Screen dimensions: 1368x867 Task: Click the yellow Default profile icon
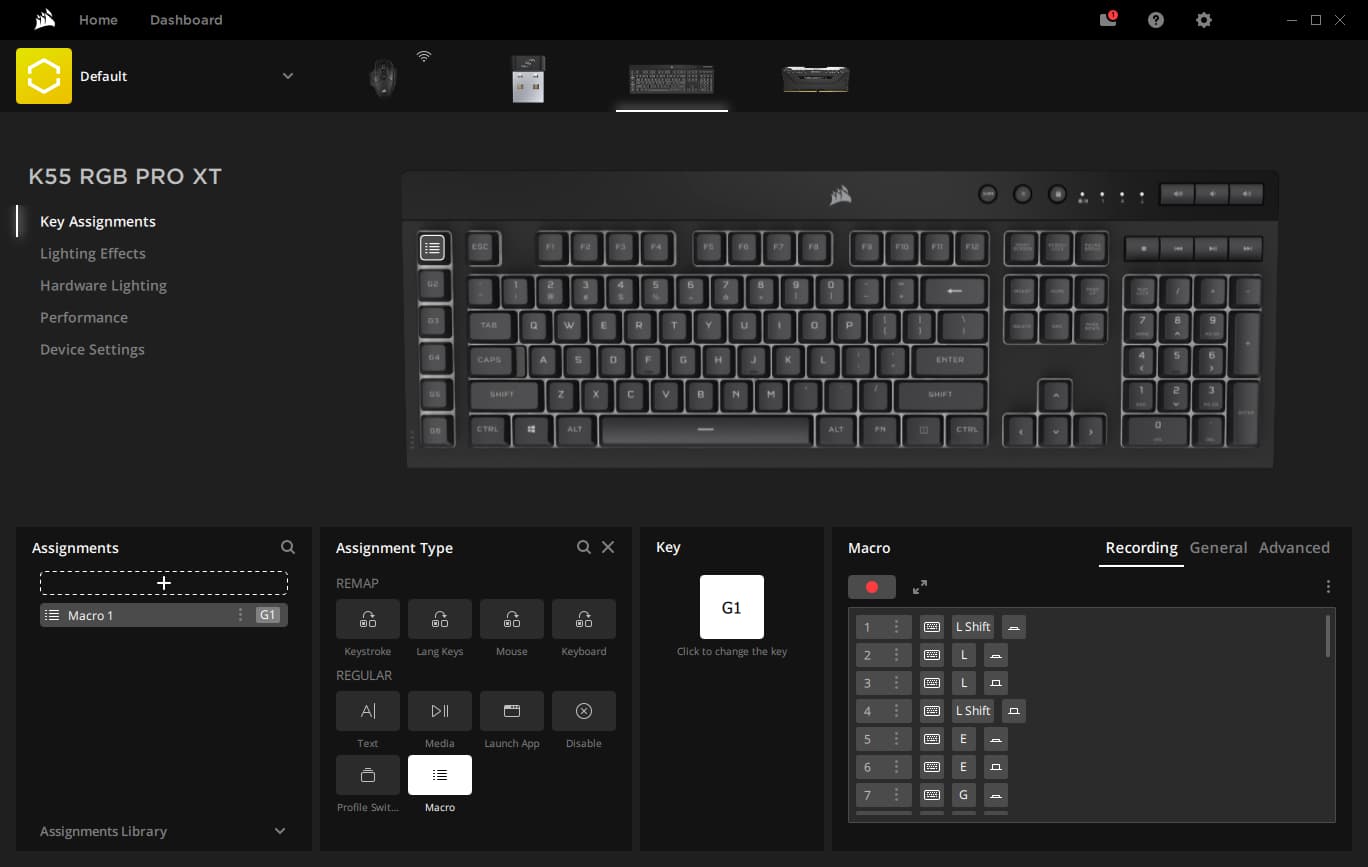44,76
